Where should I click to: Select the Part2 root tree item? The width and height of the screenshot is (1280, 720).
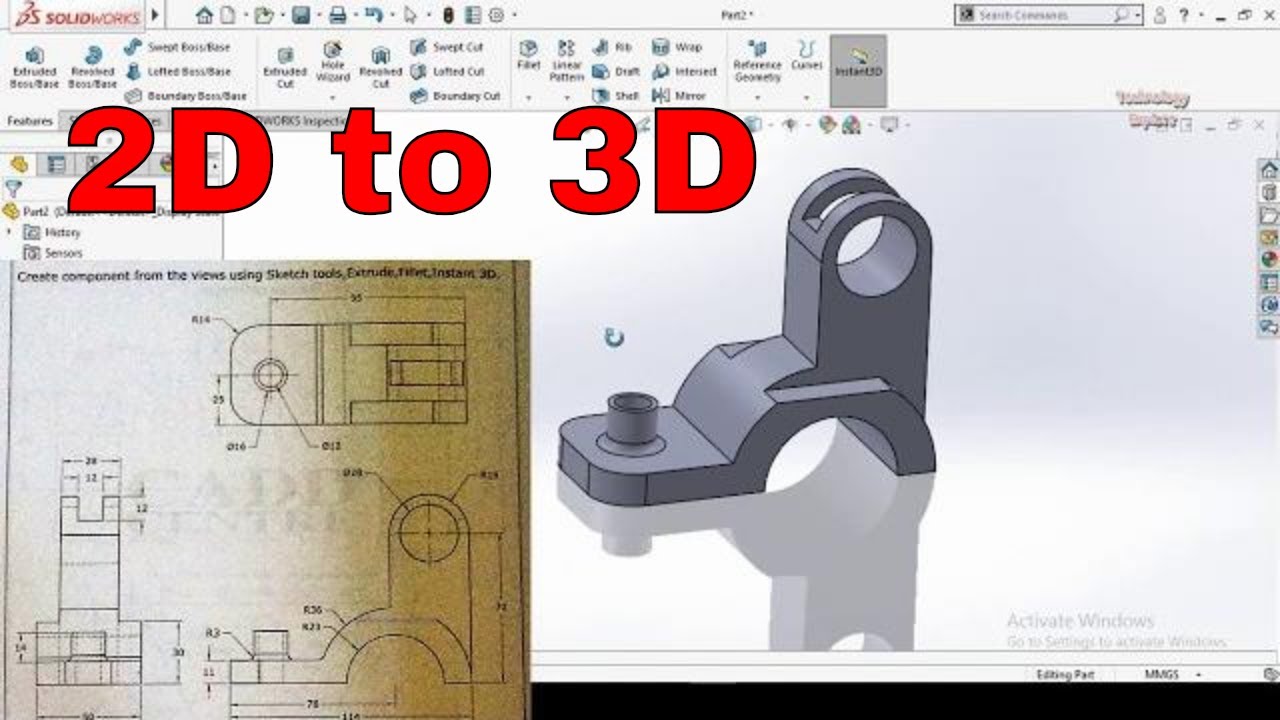click(110, 211)
